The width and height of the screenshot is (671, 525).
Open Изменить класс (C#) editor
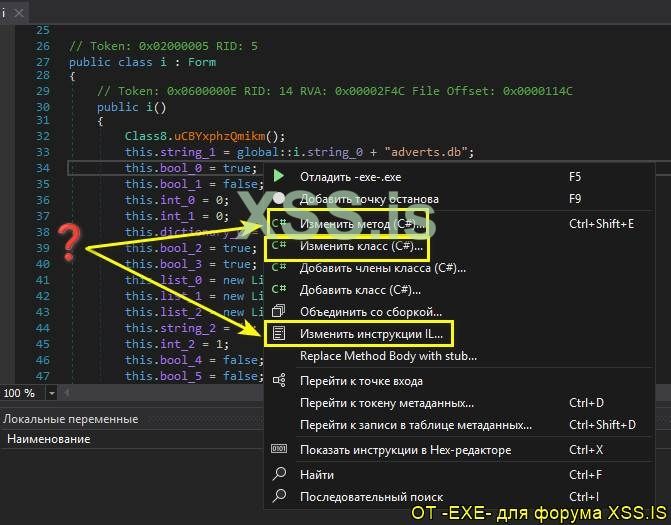click(459, 246)
